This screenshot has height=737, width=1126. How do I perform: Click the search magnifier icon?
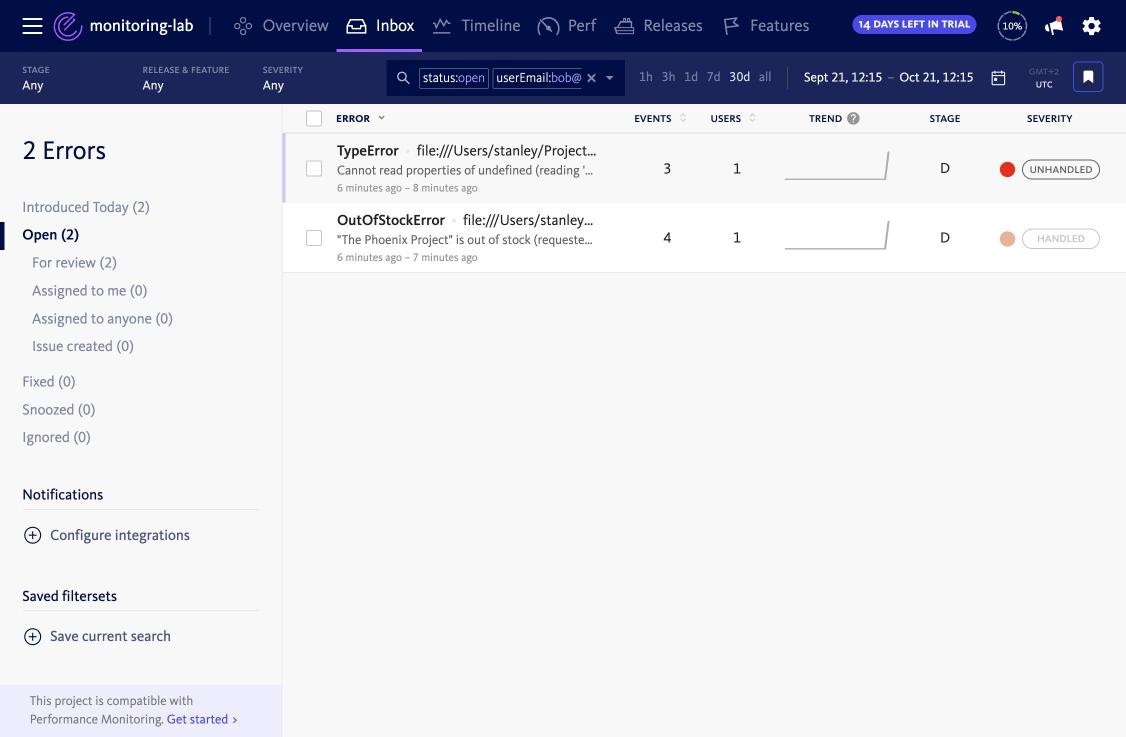point(403,78)
